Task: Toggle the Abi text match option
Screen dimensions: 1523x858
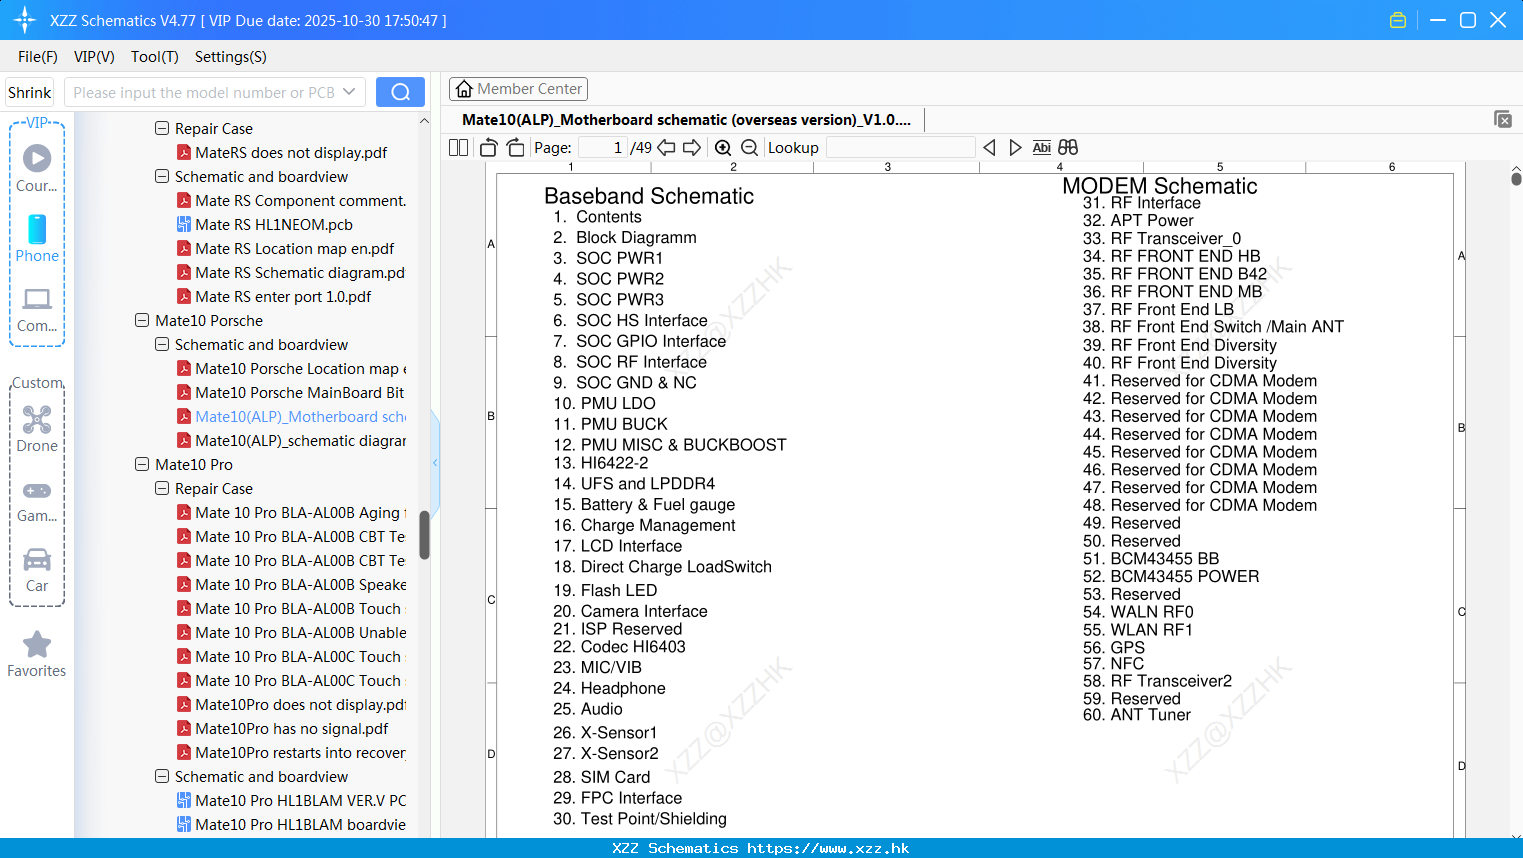Action: coord(1042,147)
